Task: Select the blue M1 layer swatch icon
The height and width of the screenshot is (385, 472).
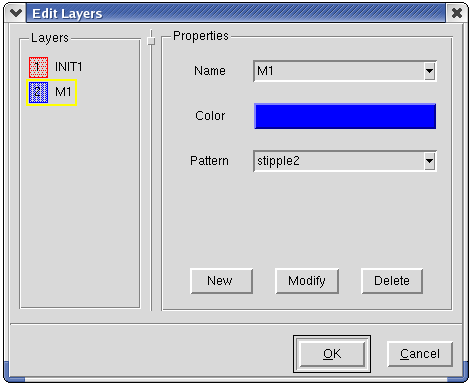Action: (x=38, y=92)
